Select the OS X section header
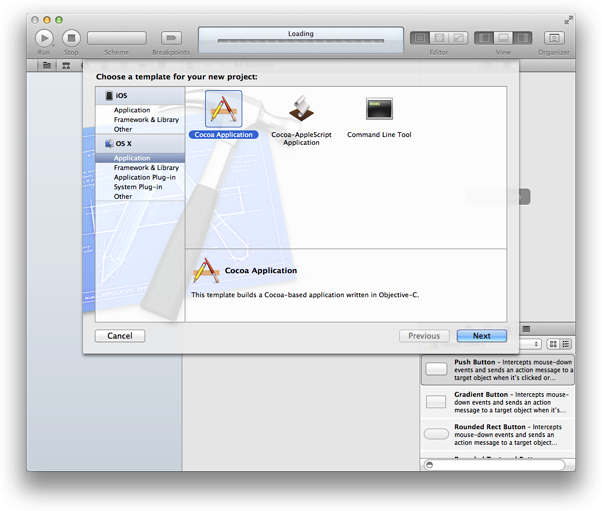The width and height of the screenshot is (602, 511). point(140,144)
